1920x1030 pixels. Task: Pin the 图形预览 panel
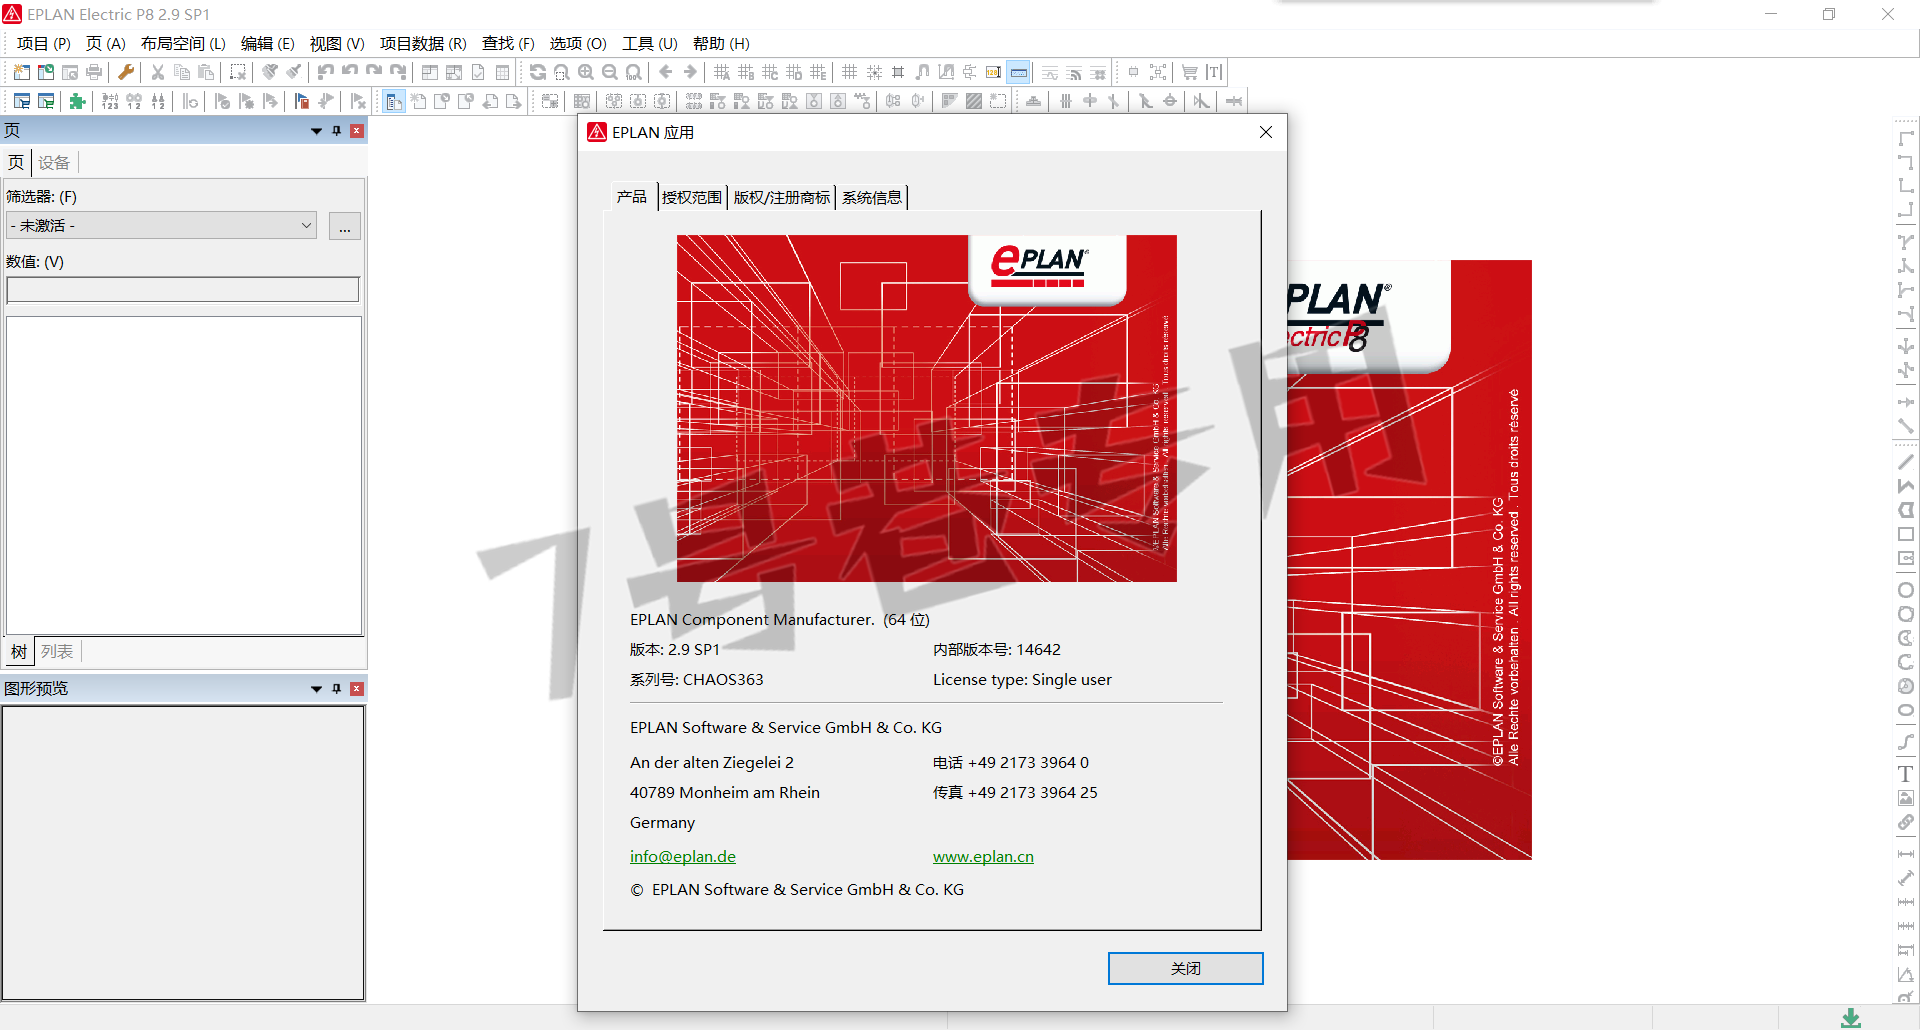pos(337,689)
